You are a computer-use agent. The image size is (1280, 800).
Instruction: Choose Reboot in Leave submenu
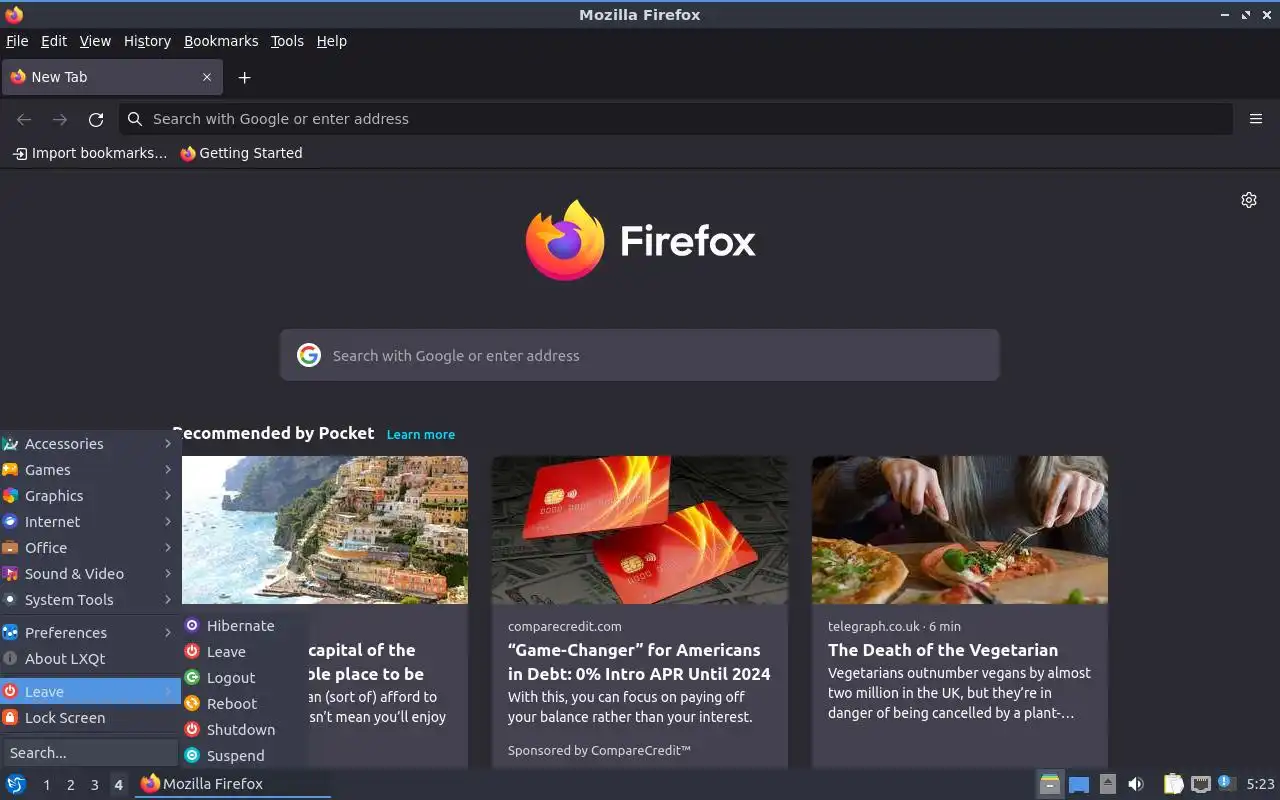[244, 704]
